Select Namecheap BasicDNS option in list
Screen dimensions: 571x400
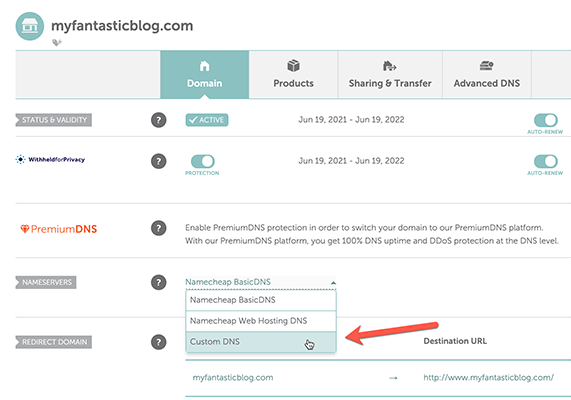click(261, 300)
